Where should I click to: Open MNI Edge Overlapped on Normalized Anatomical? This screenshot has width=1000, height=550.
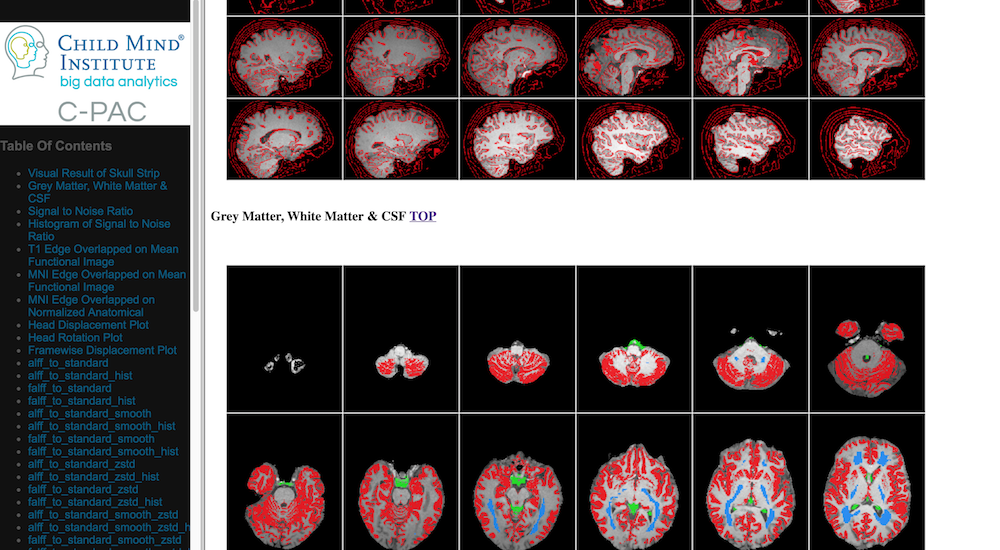tap(91, 299)
